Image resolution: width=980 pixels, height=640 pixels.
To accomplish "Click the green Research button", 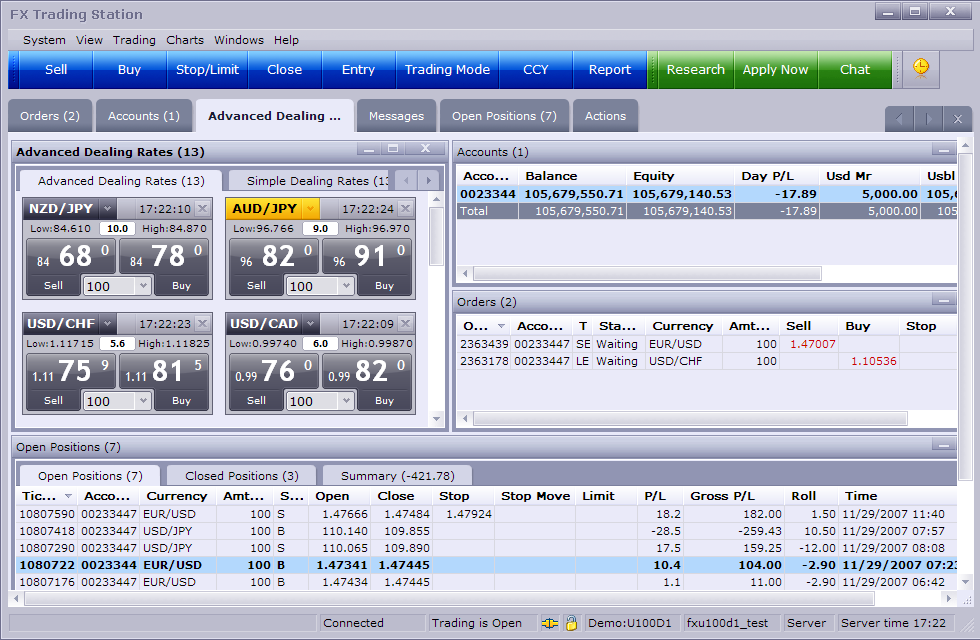I will (x=696, y=69).
